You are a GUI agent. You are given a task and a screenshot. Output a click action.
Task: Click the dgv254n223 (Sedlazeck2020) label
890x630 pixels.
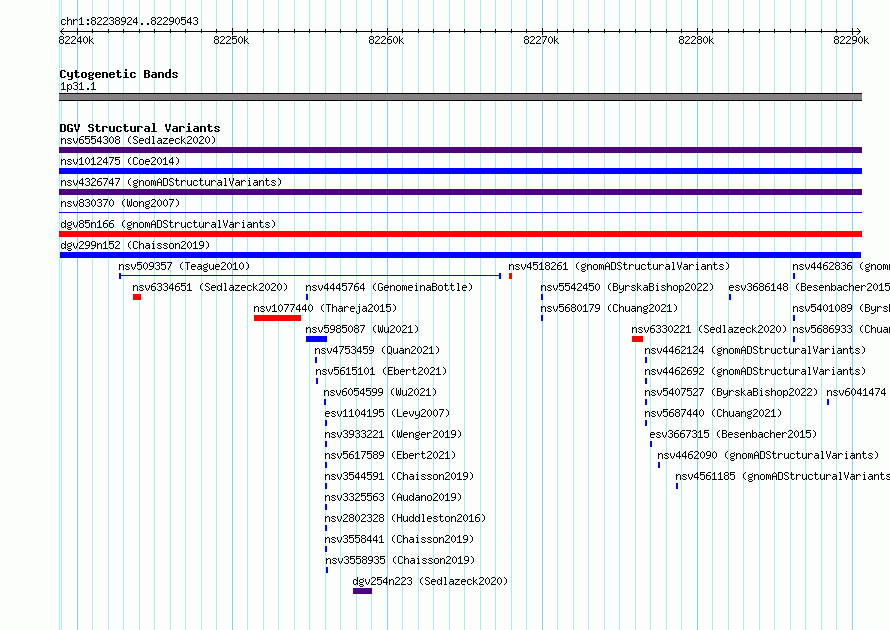pos(430,581)
